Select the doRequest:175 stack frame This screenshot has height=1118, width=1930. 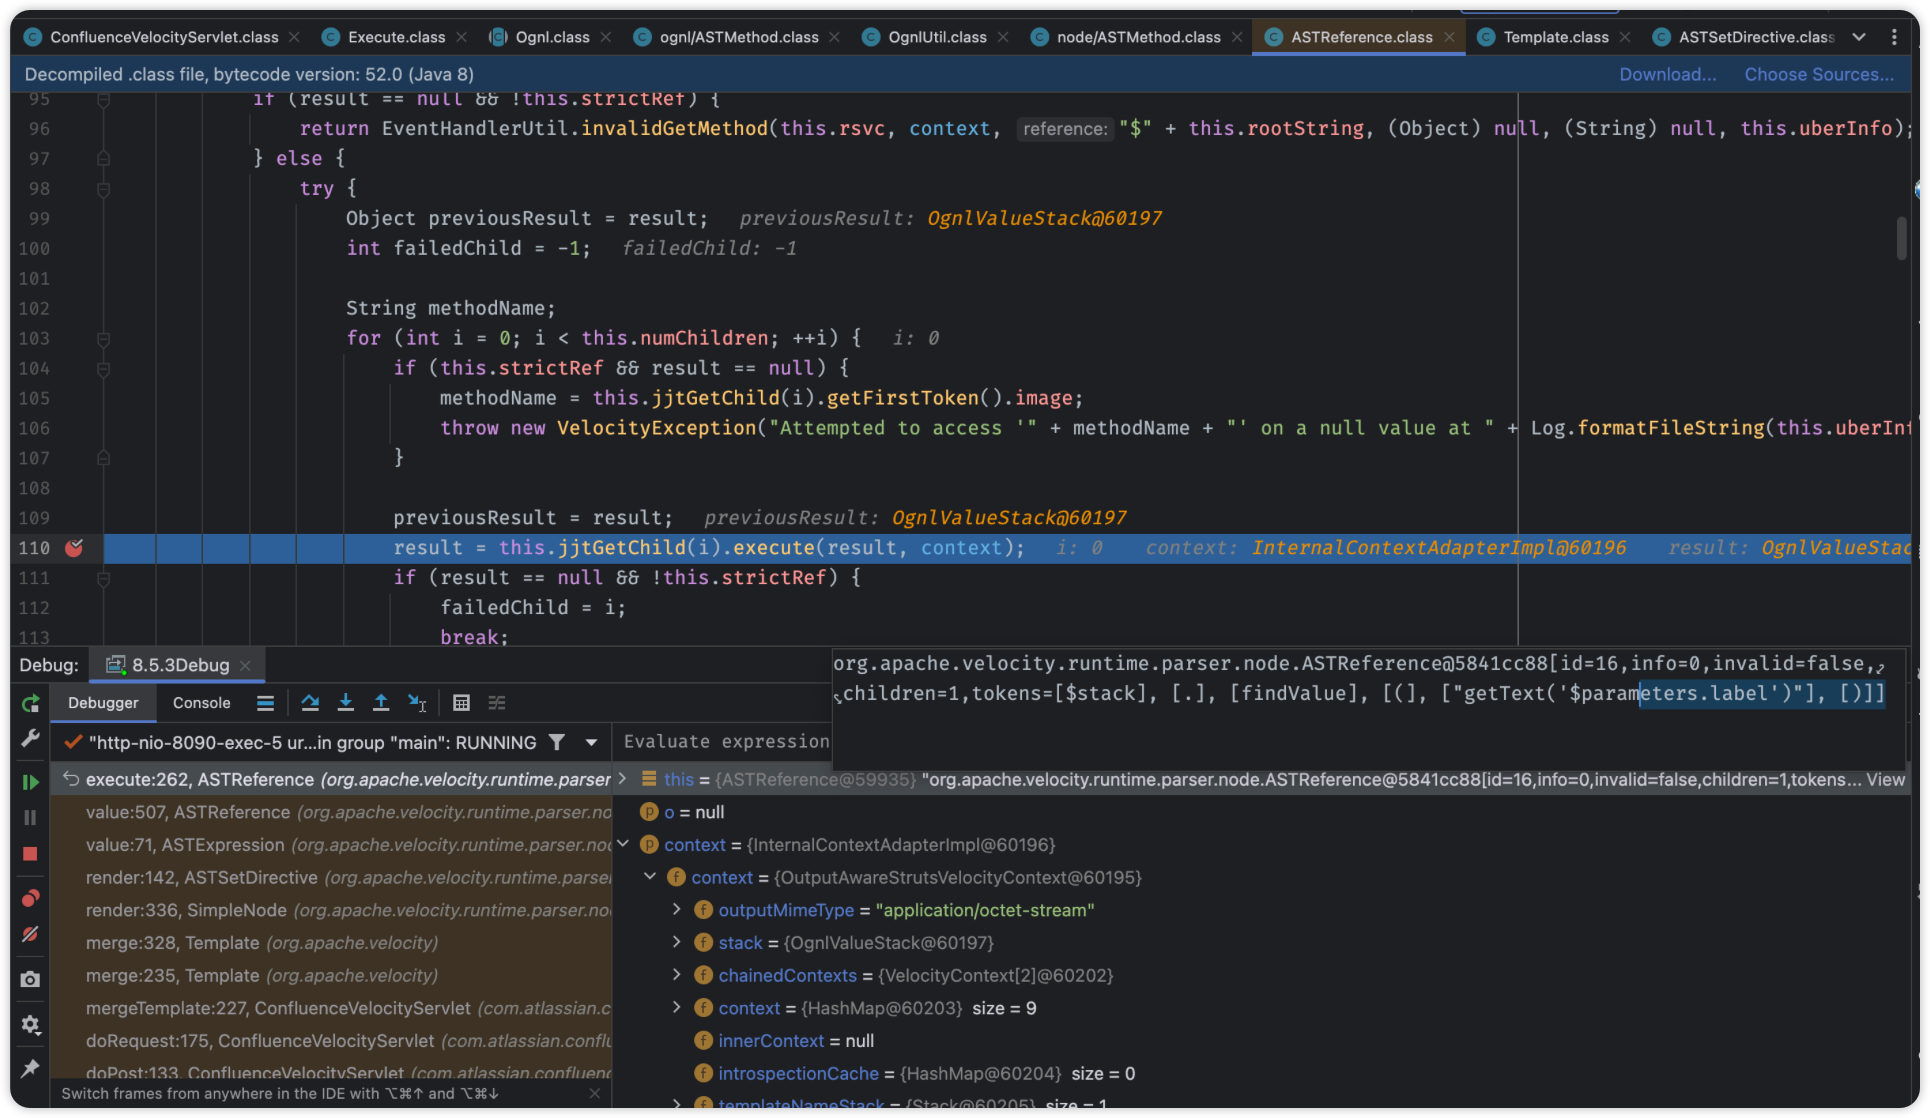[x=333, y=1041]
